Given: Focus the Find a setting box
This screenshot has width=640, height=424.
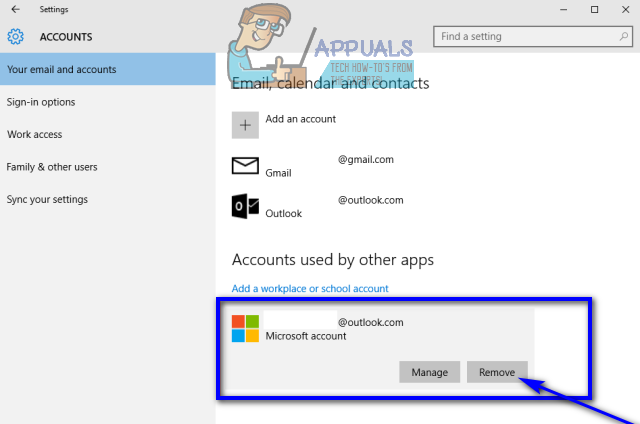Looking at the screenshot, I should (x=533, y=37).
